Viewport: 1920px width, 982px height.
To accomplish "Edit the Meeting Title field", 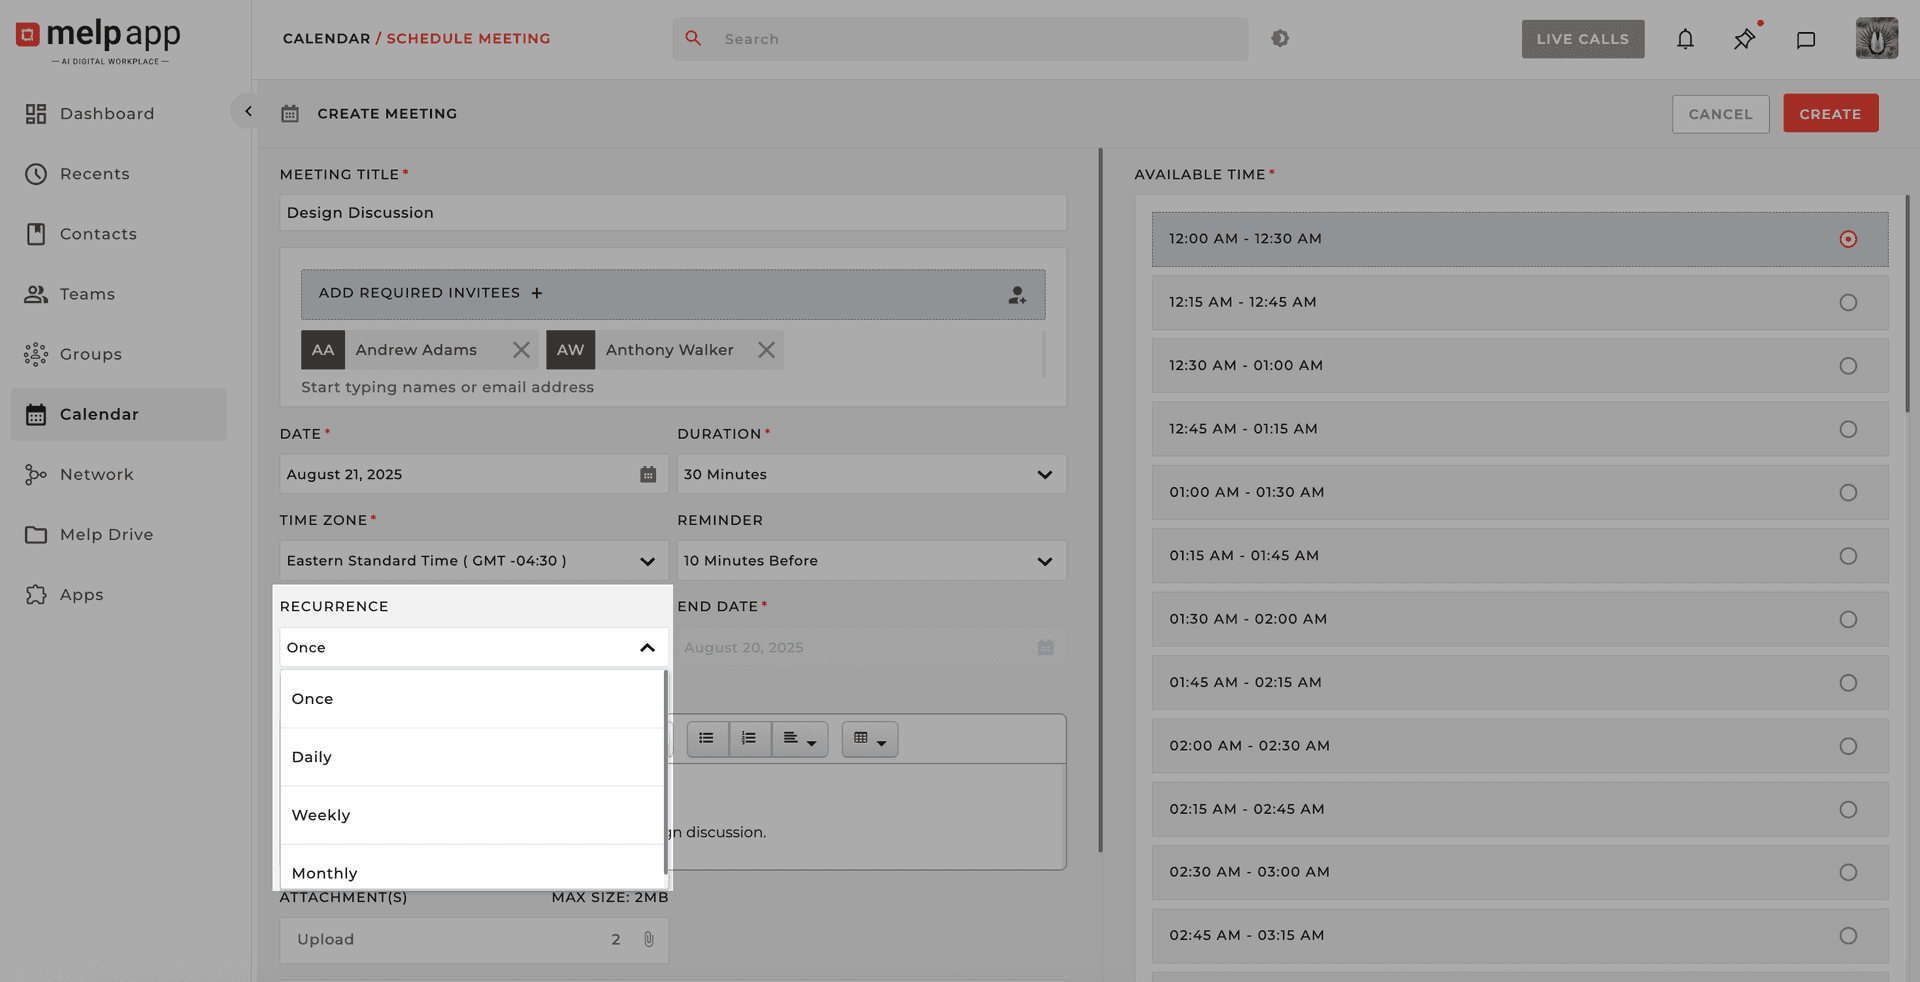I will pyautogui.click(x=672, y=213).
